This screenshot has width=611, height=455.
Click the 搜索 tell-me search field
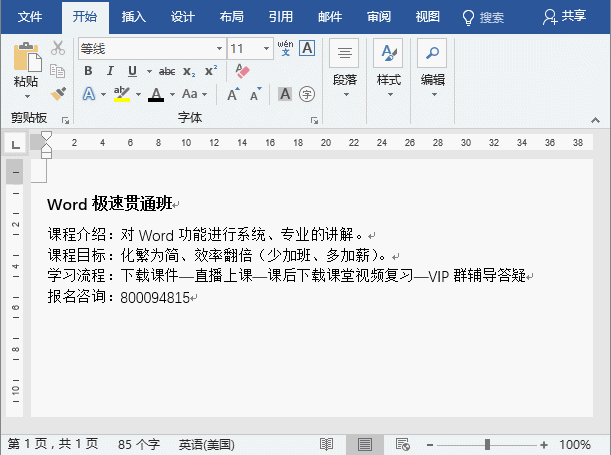[x=483, y=17]
